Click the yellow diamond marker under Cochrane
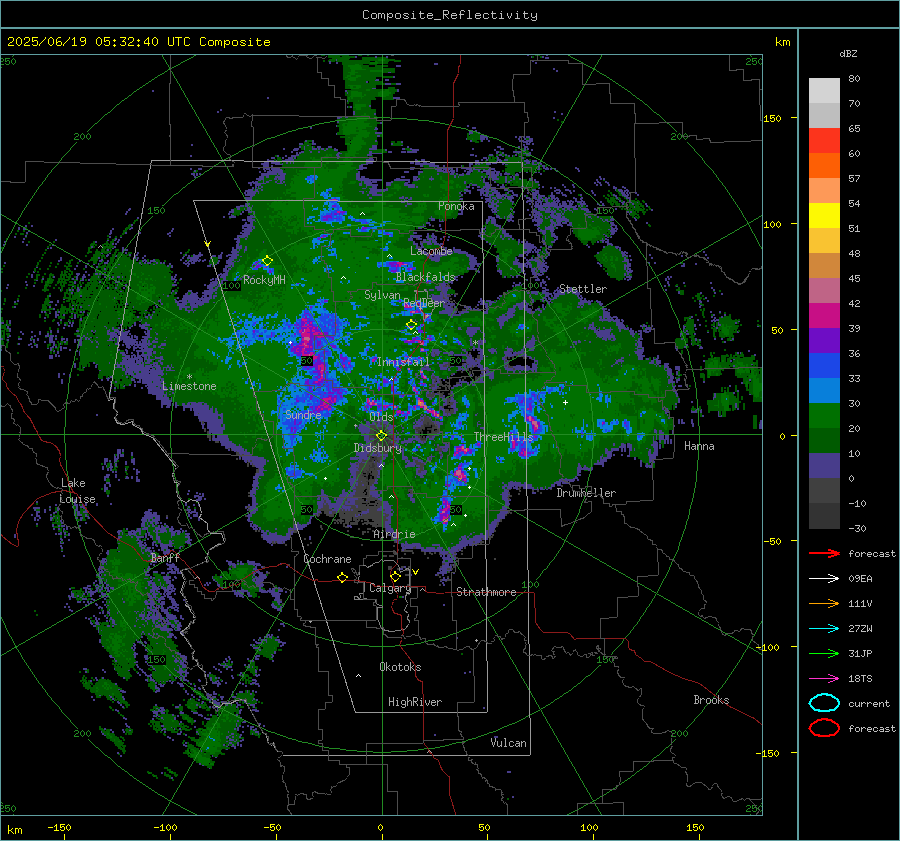Screen dimensions: 900x841 [342, 577]
